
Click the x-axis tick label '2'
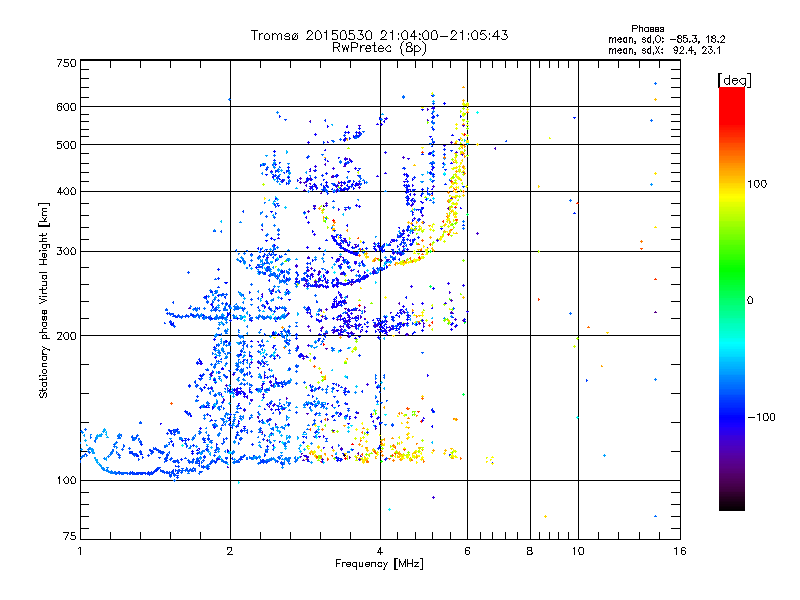[x=230, y=551]
